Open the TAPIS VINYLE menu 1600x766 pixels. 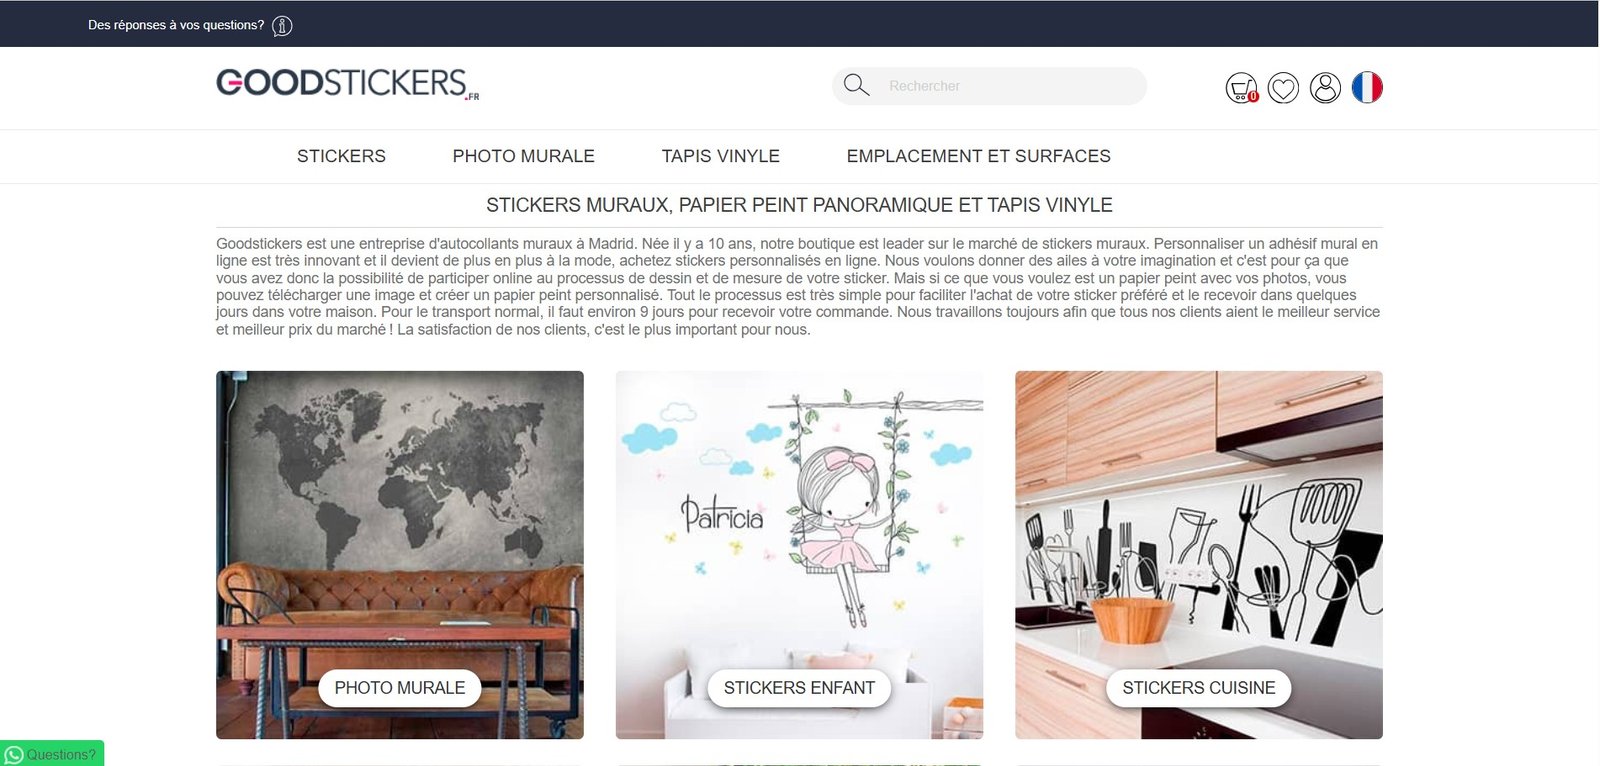[720, 156]
